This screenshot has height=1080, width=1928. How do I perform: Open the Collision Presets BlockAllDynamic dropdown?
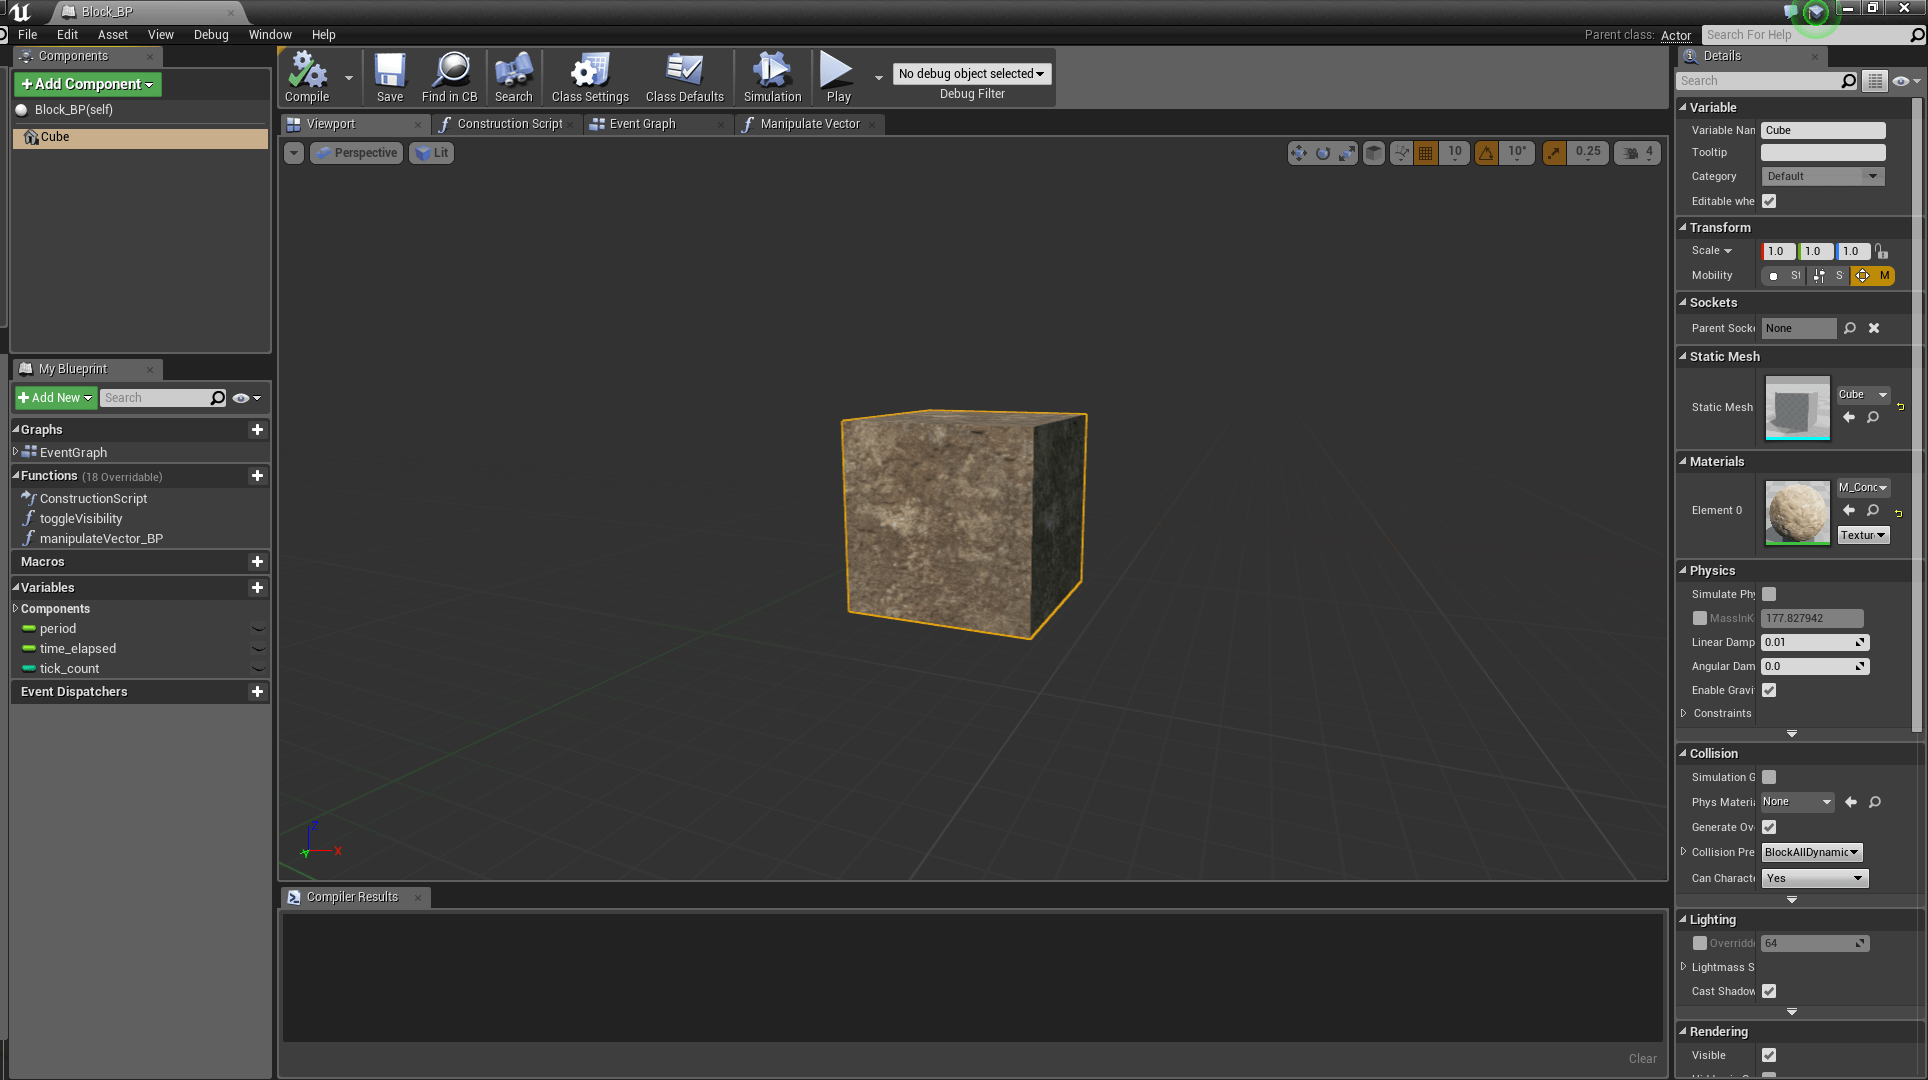tap(1811, 852)
